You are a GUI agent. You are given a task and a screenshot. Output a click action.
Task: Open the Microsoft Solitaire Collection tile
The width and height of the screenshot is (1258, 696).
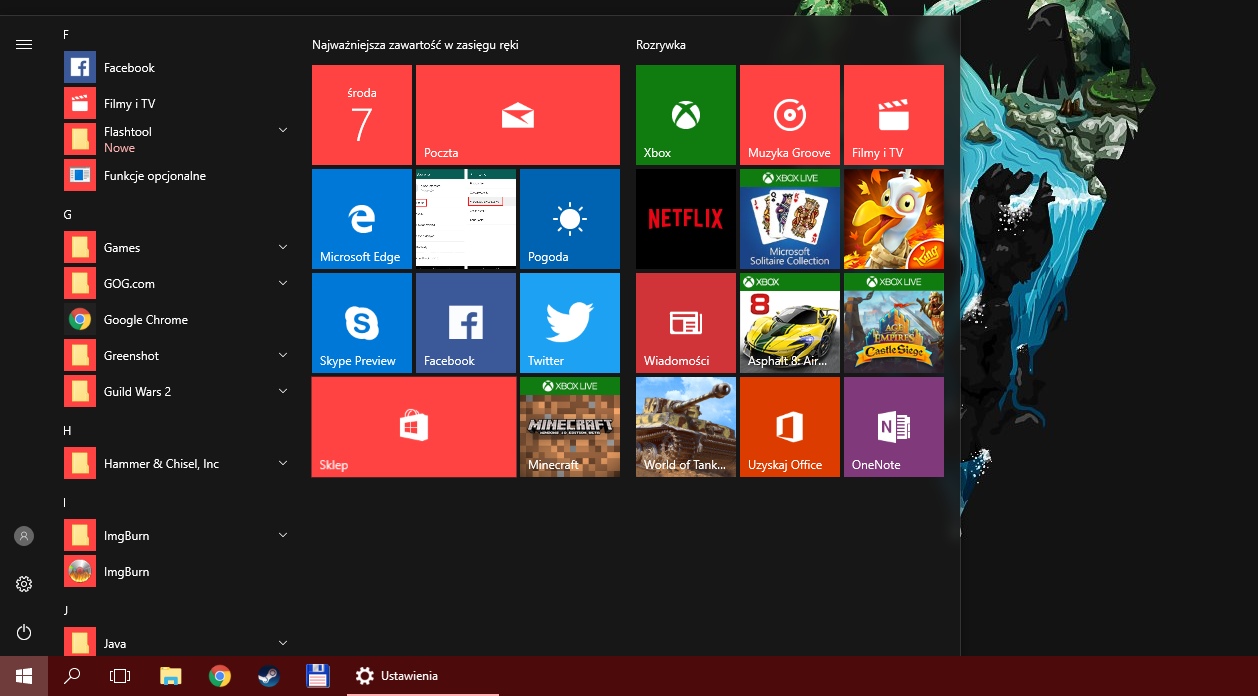[790, 219]
